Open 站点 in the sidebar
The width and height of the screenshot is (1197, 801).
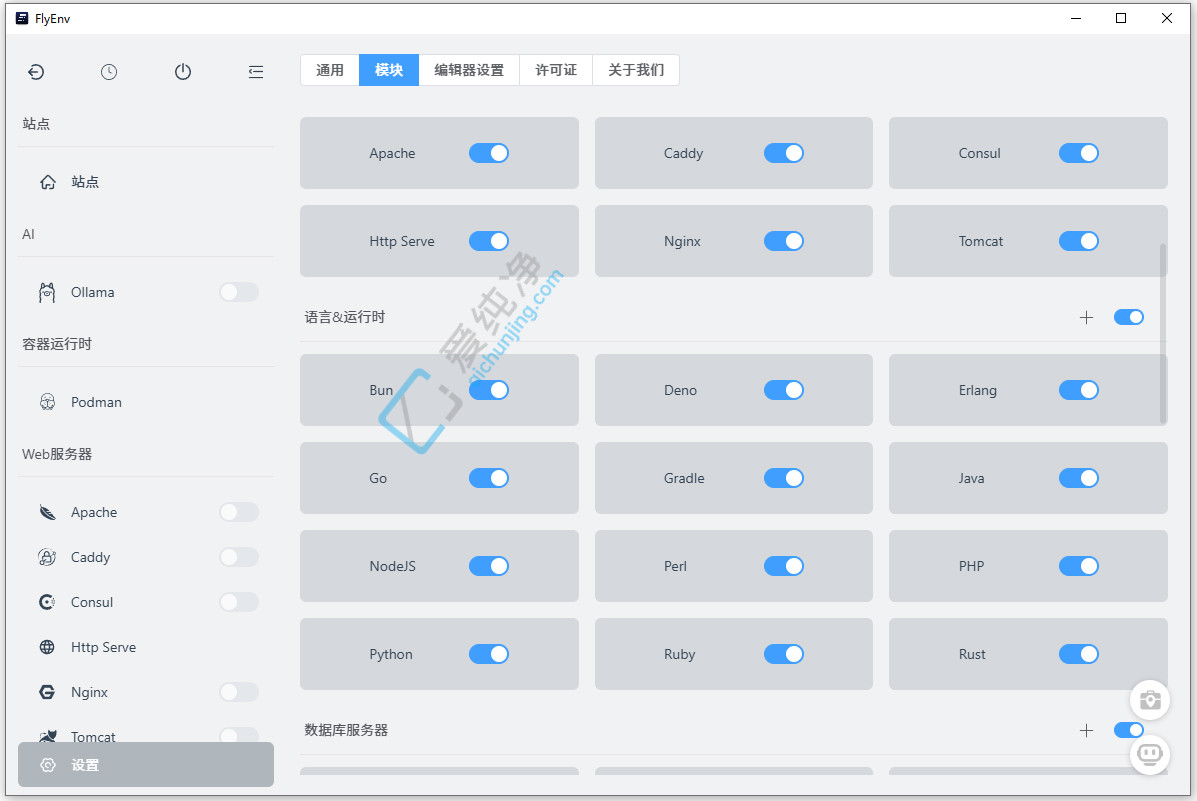pos(85,182)
